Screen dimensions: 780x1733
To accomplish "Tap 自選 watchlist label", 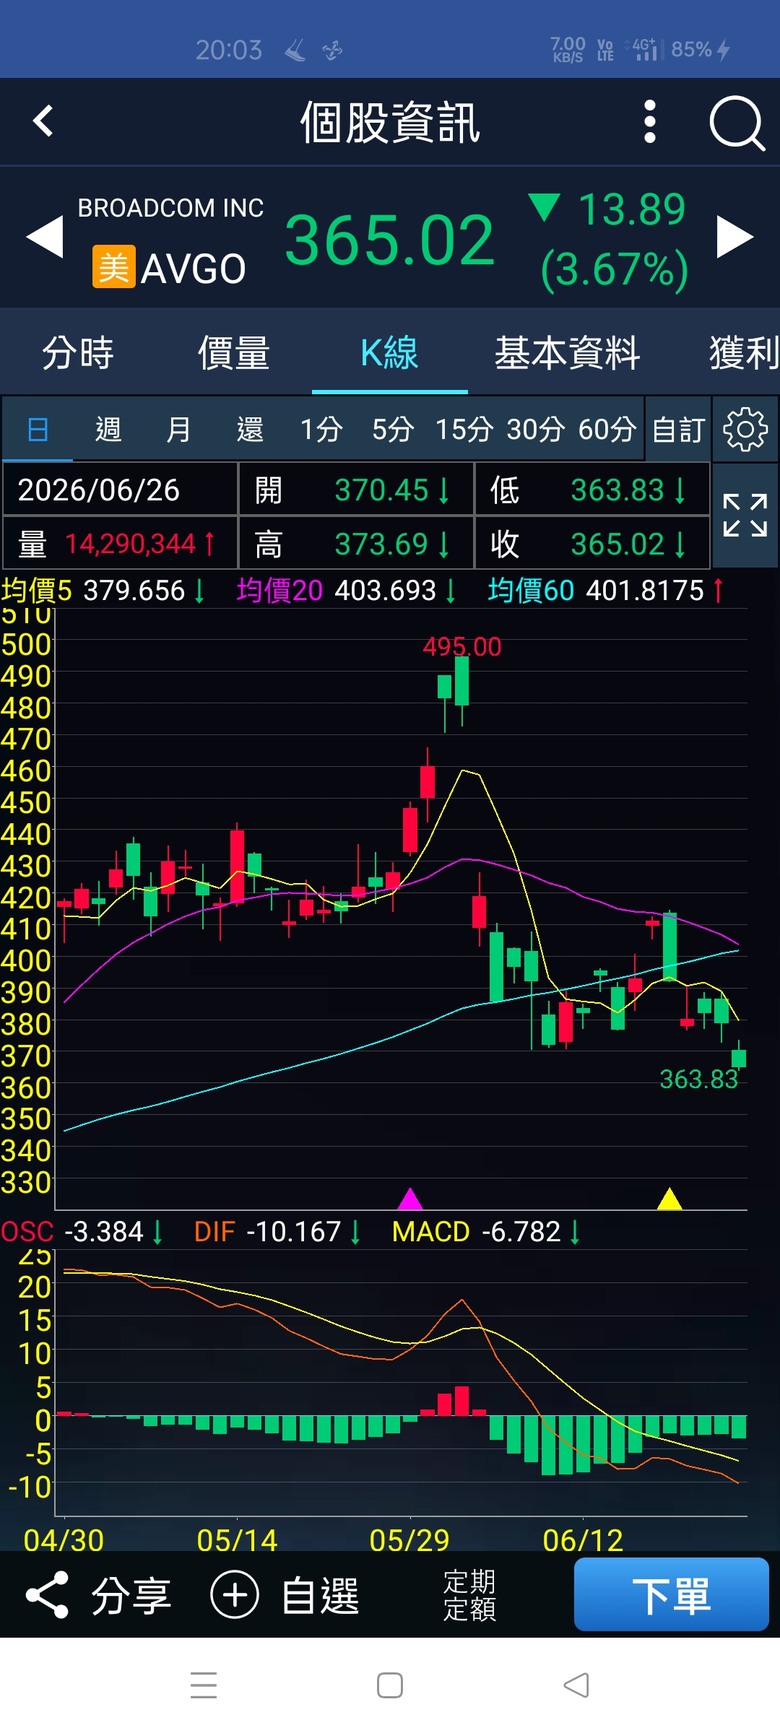I will (320, 1595).
